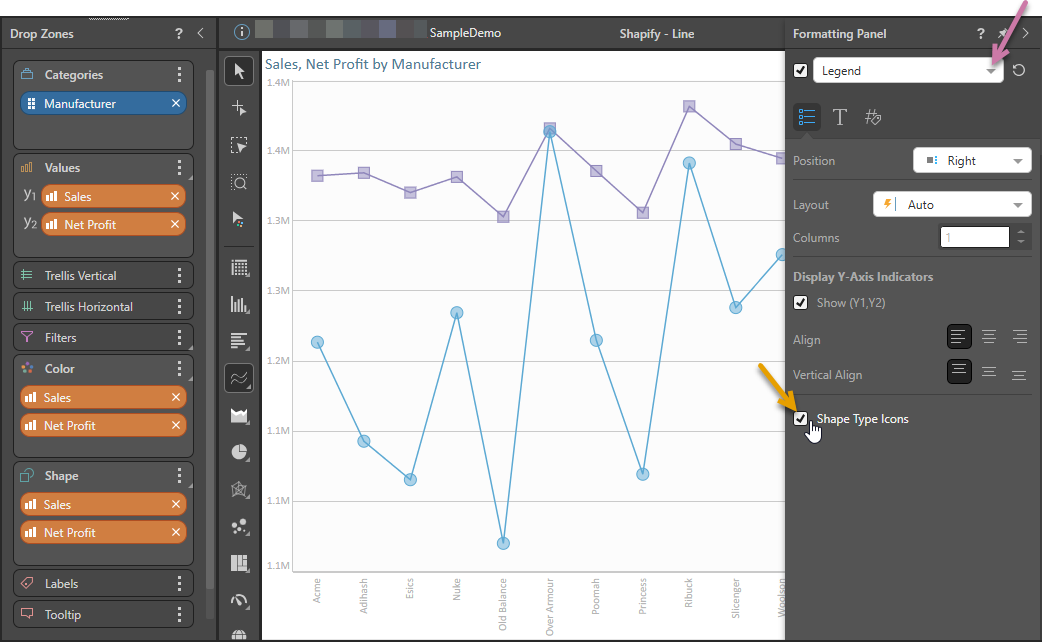Open the info icon beside SampleDemo

[x=241, y=32]
